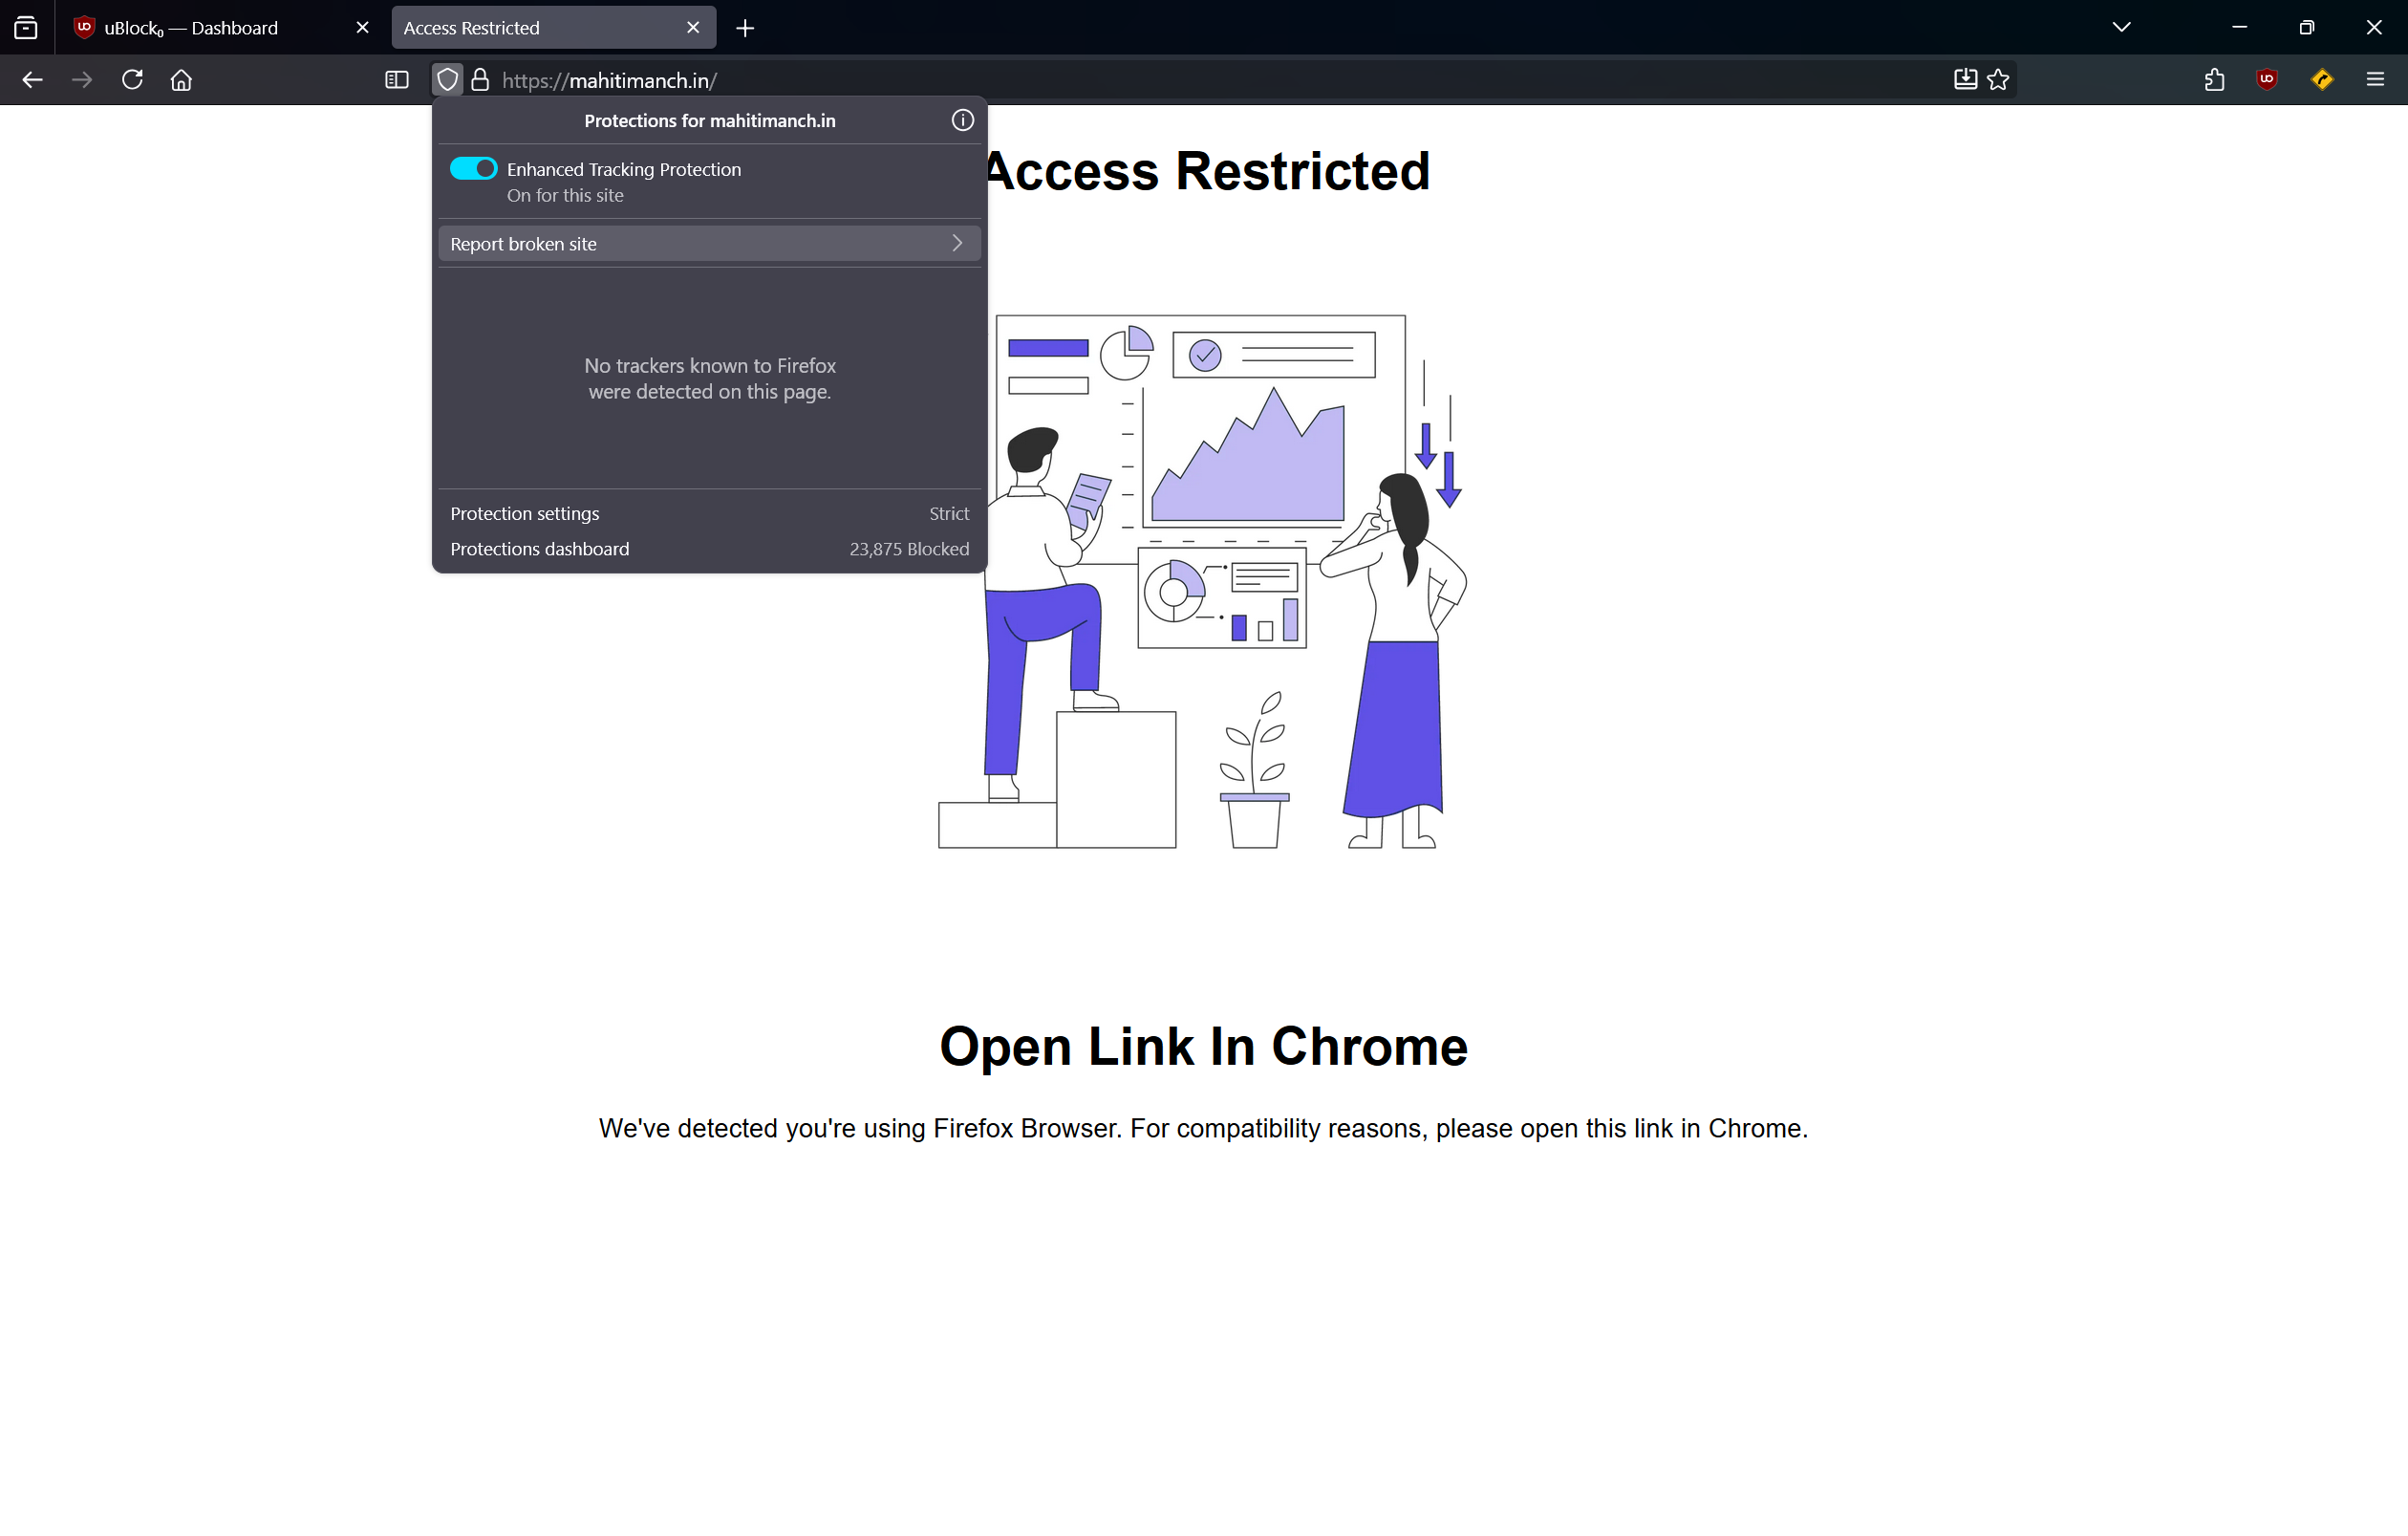This screenshot has width=2408, height=1536.
Task: Open the Extensions puzzle piece menu
Action: coord(2214,80)
